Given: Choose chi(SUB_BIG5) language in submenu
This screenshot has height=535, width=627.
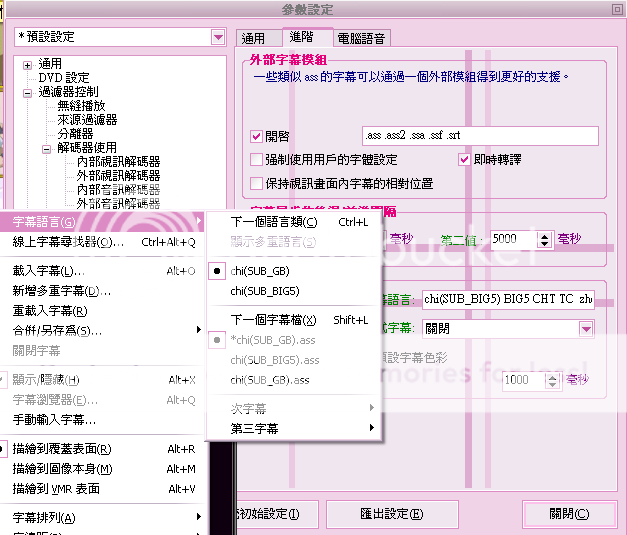Looking at the screenshot, I should pyautogui.click(x=264, y=291).
